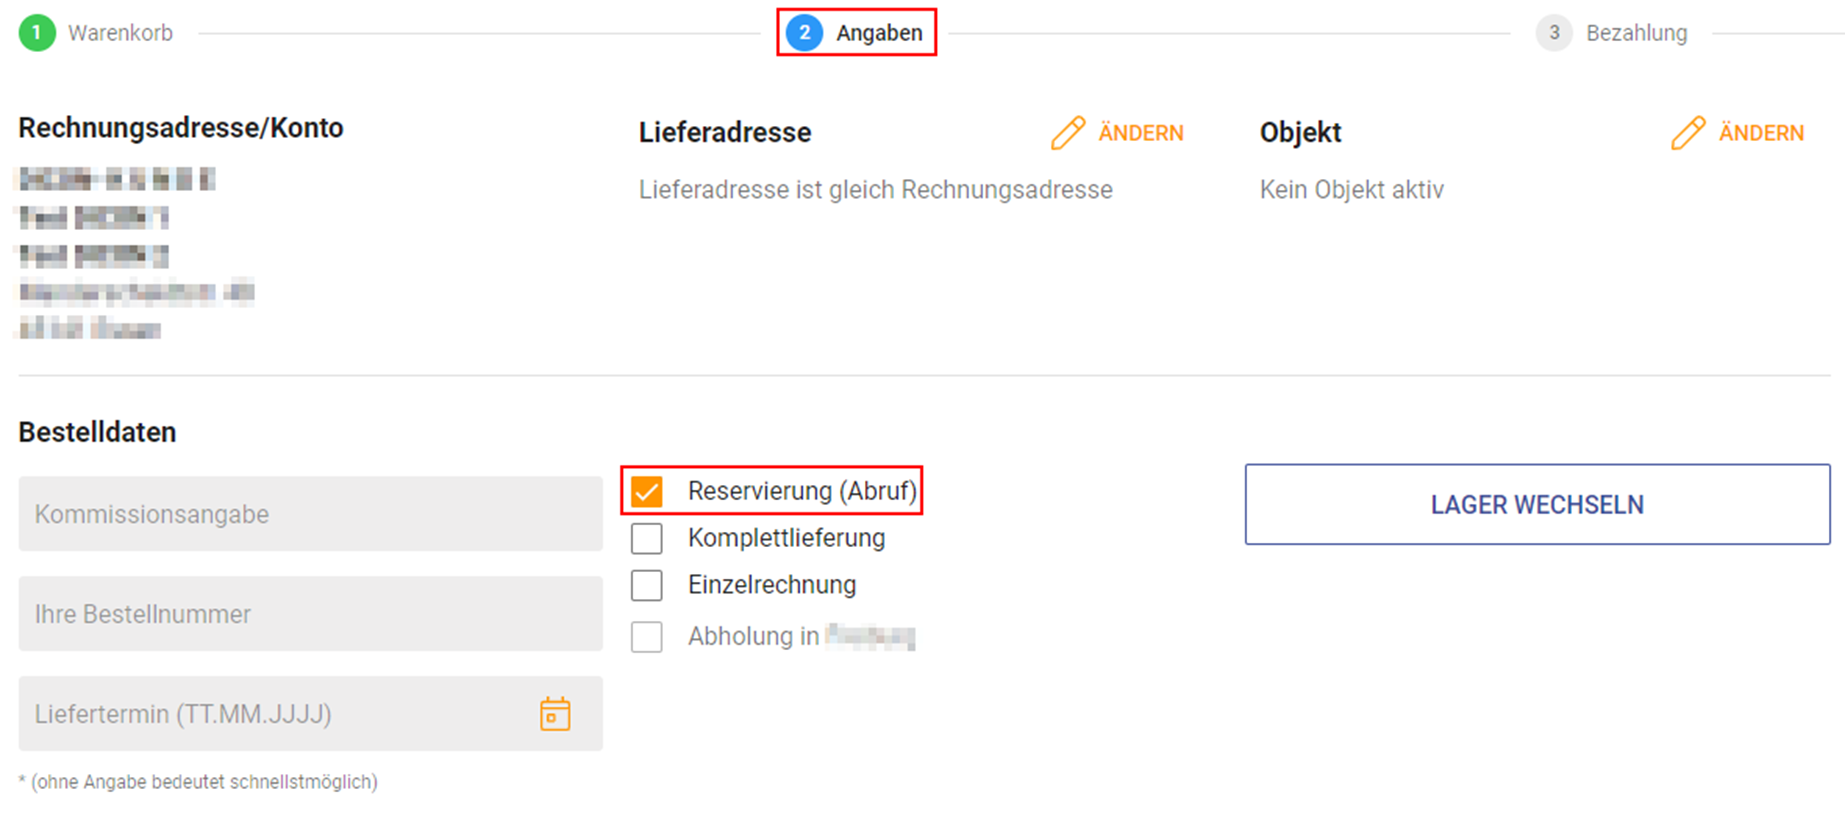Click the pencil icon beside Objekt
The image size is (1845, 826).
point(1688,133)
